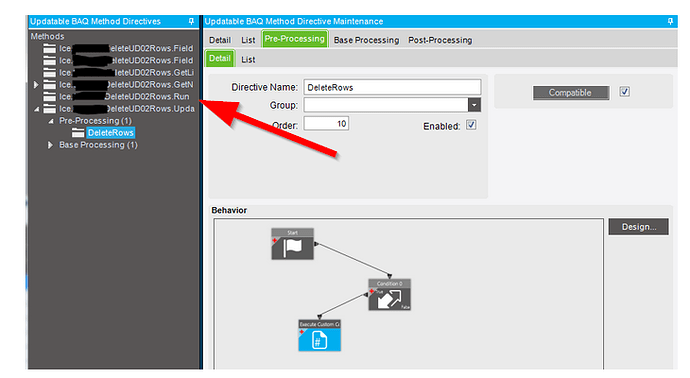
Task: Open the top-level List tab
Action: [248, 40]
